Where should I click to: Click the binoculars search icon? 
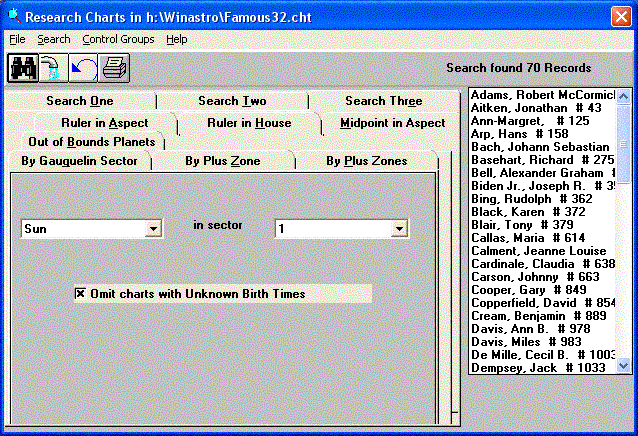[x=22, y=68]
